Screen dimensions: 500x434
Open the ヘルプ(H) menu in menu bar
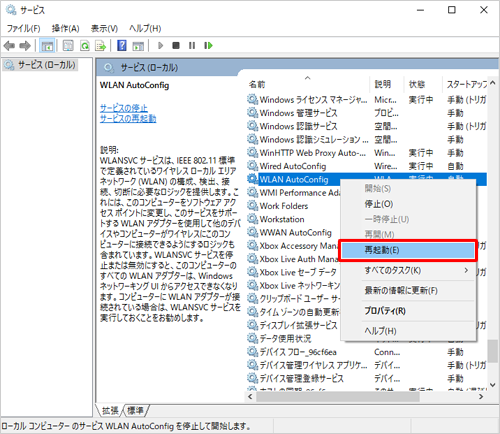click(x=145, y=28)
